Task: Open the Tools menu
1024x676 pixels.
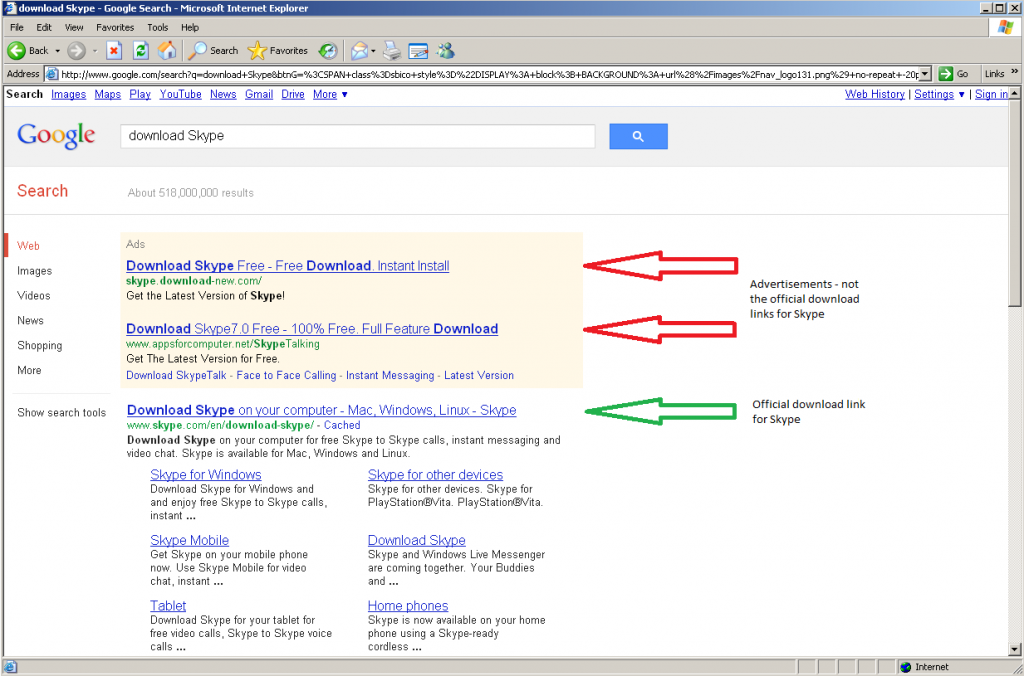Action: point(157,27)
